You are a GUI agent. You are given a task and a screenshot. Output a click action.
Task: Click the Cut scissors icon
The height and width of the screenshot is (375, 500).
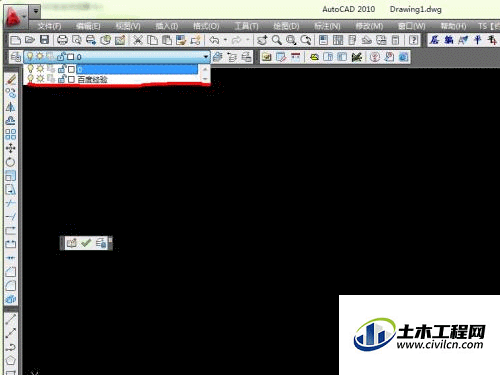[138, 40]
